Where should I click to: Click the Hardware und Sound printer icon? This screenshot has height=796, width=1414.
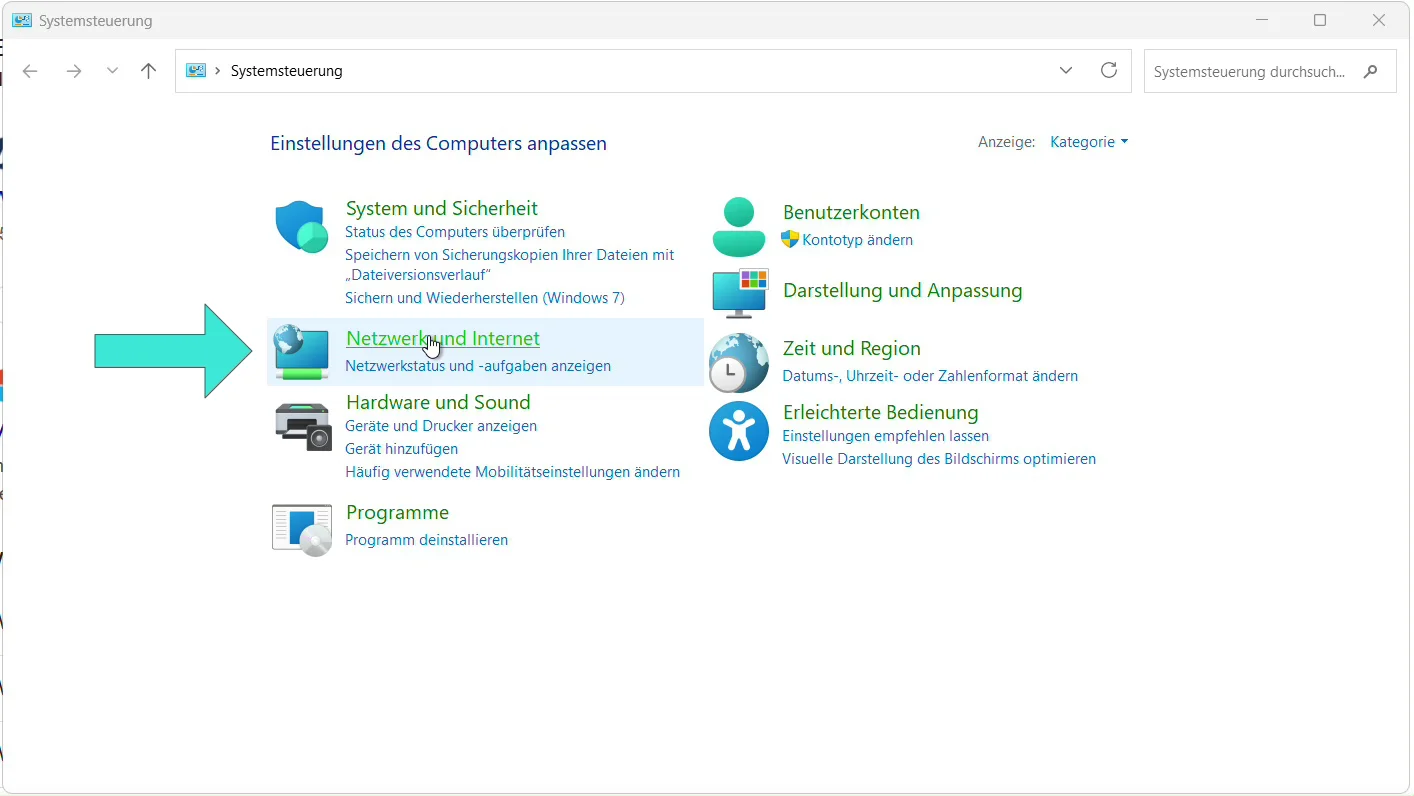coord(303,426)
